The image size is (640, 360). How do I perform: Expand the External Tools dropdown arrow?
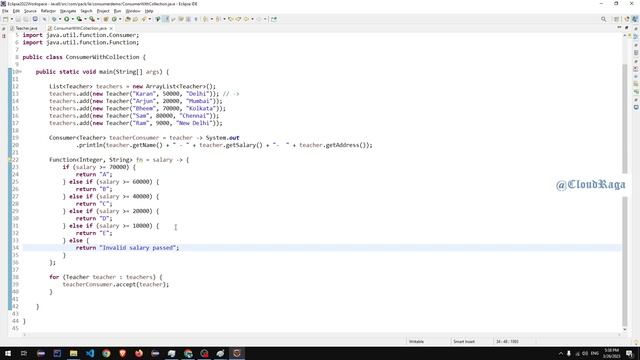point(98,19)
